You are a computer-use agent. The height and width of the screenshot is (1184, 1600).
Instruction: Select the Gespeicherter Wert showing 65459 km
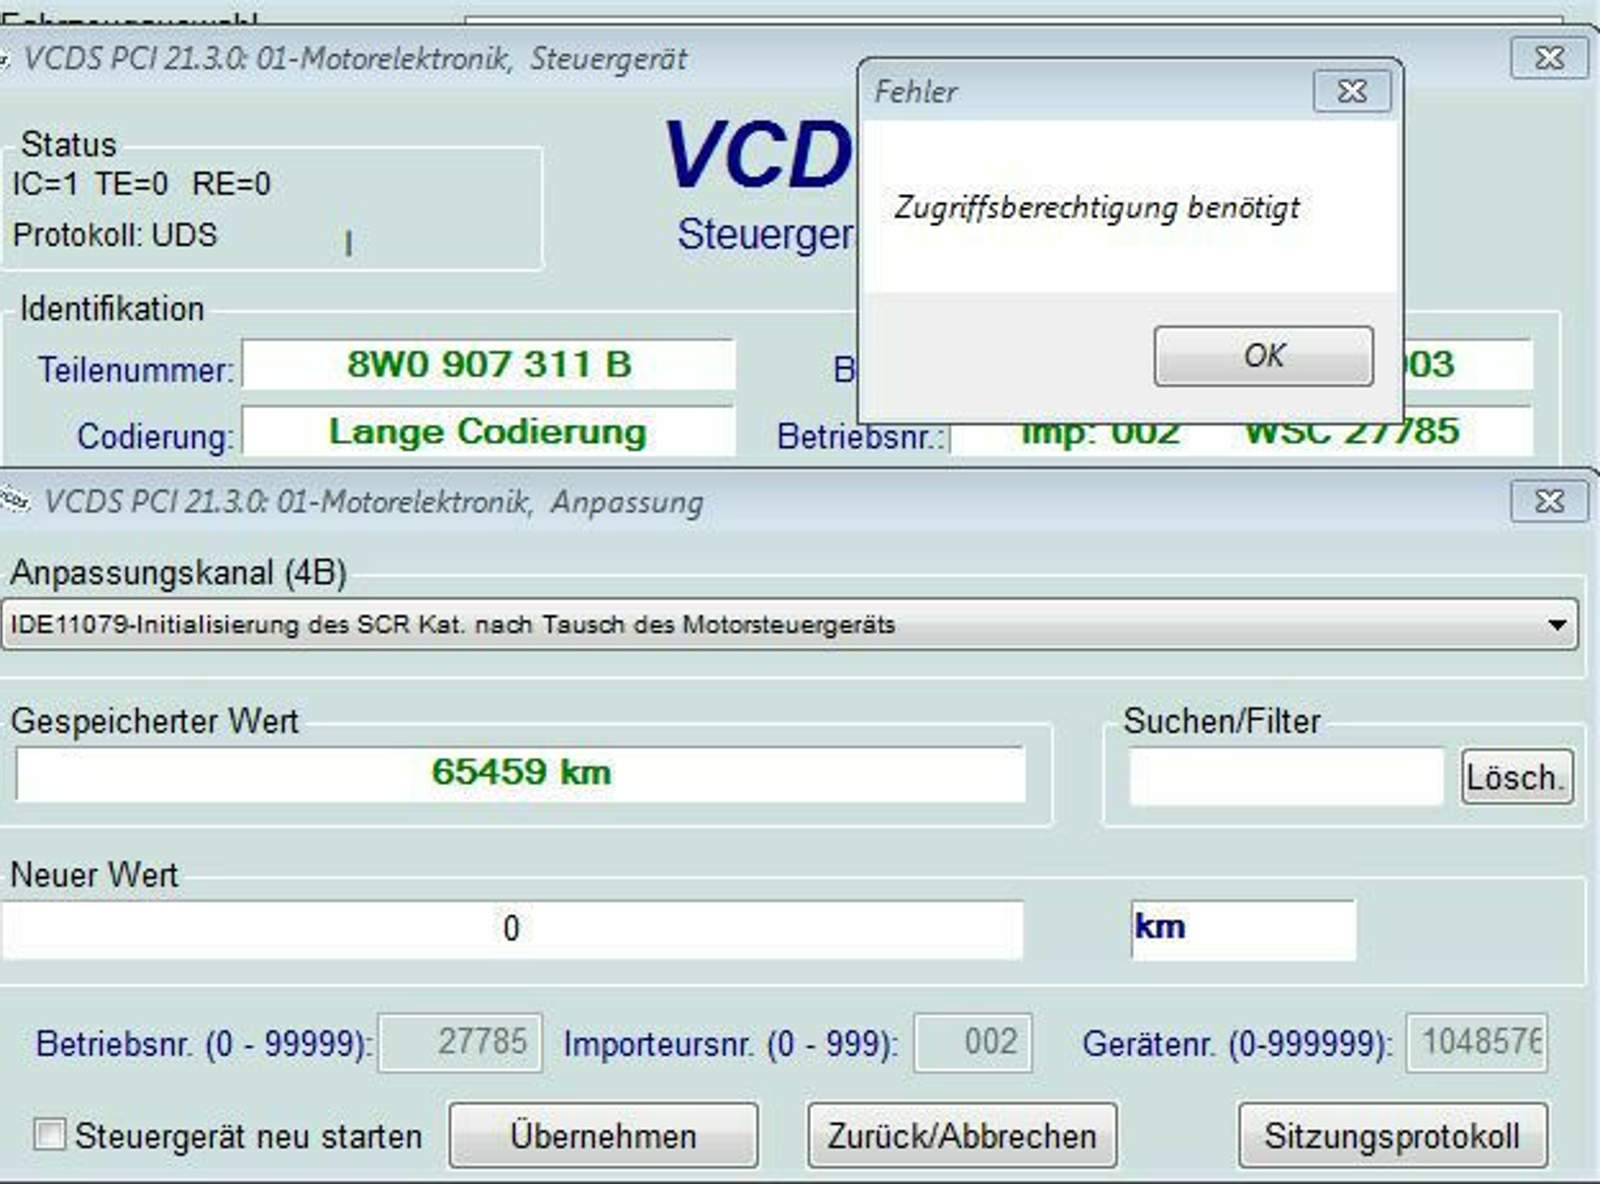pos(520,772)
